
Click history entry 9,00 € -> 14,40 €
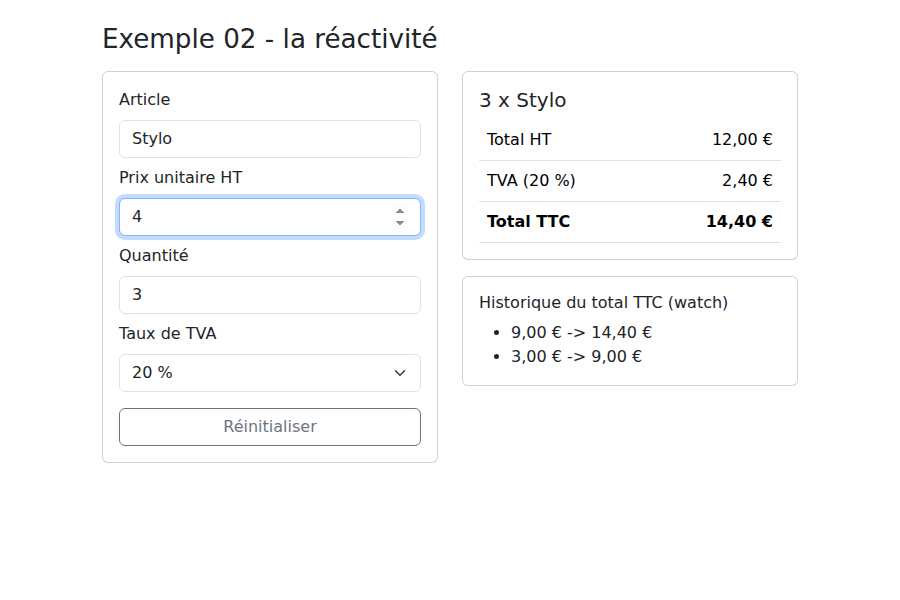pos(581,332)
